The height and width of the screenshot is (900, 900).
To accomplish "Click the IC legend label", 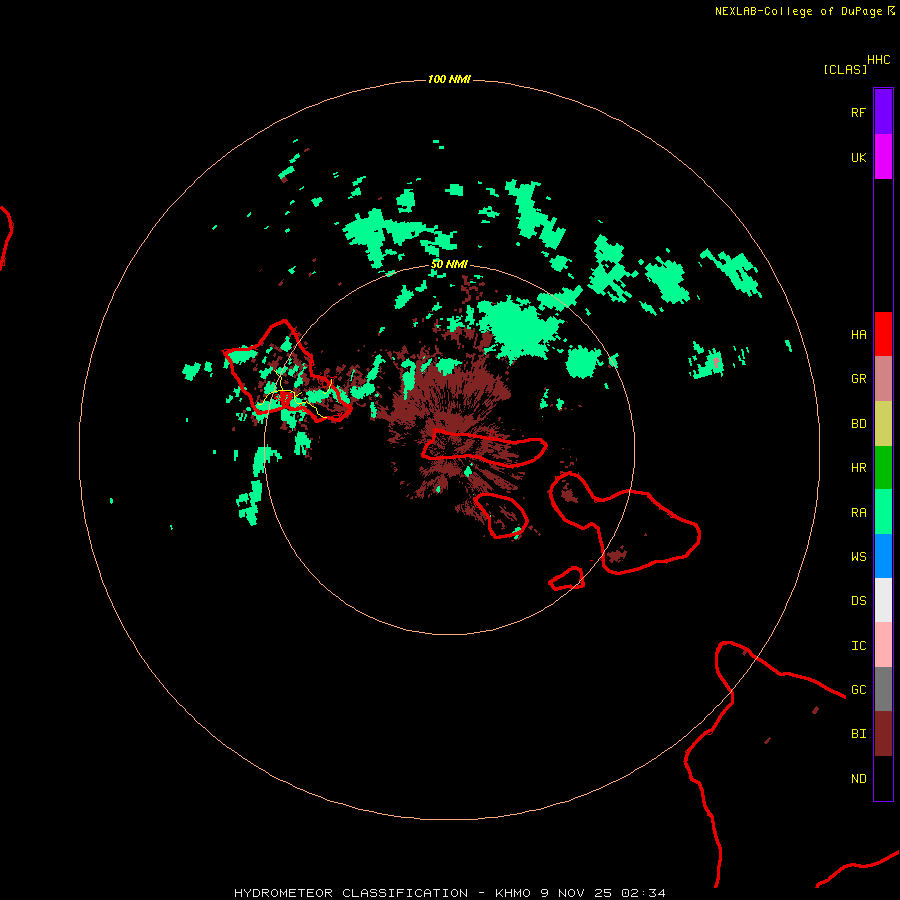I will (x=858, y=645).
